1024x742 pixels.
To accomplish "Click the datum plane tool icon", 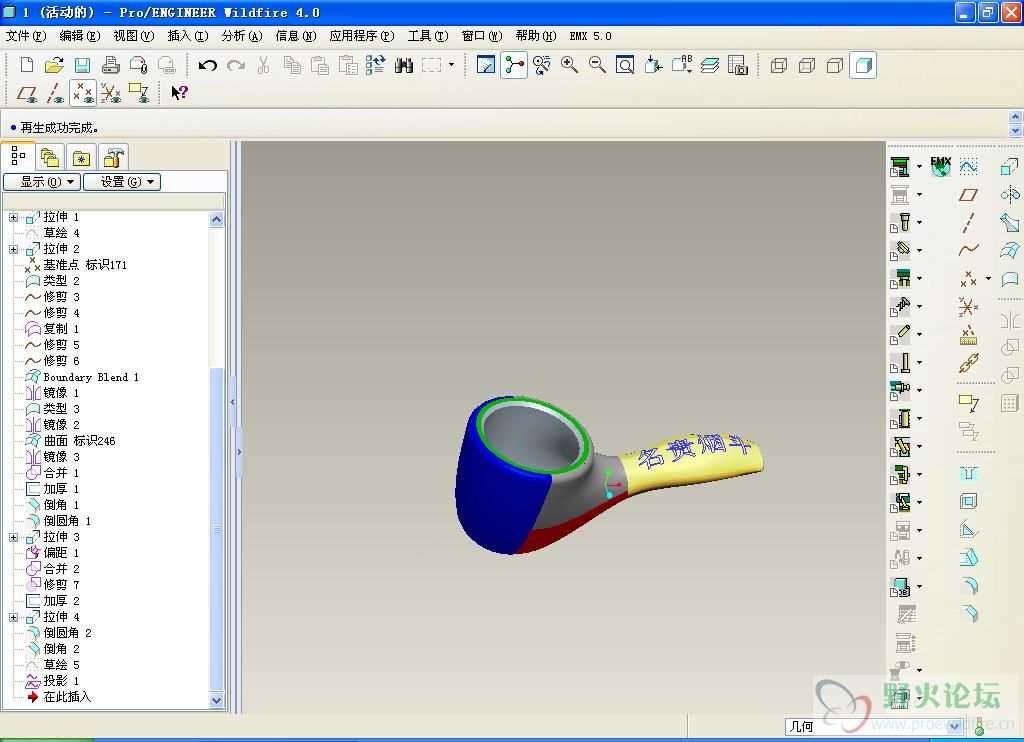I will point(968,195).
